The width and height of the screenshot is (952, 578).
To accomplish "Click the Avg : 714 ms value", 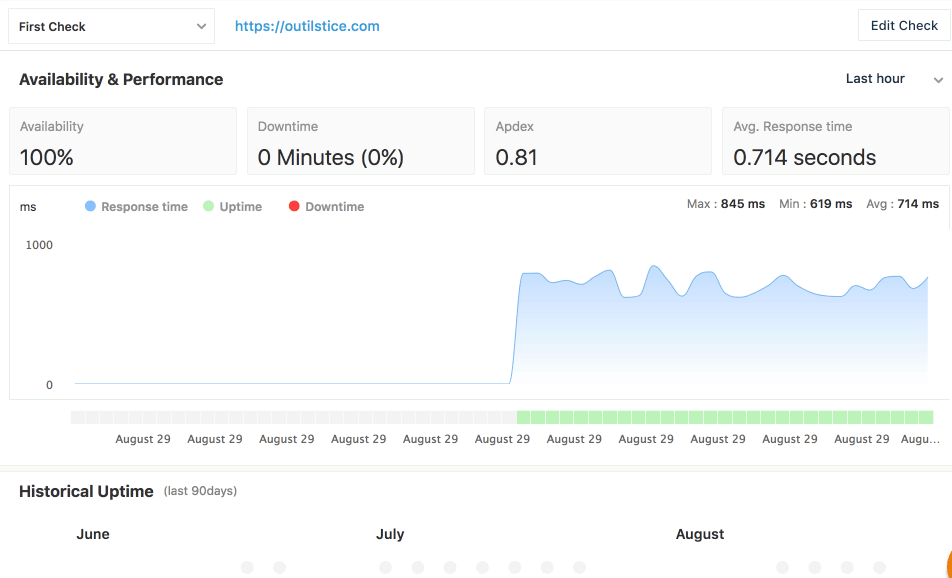I will click(902, 204).
